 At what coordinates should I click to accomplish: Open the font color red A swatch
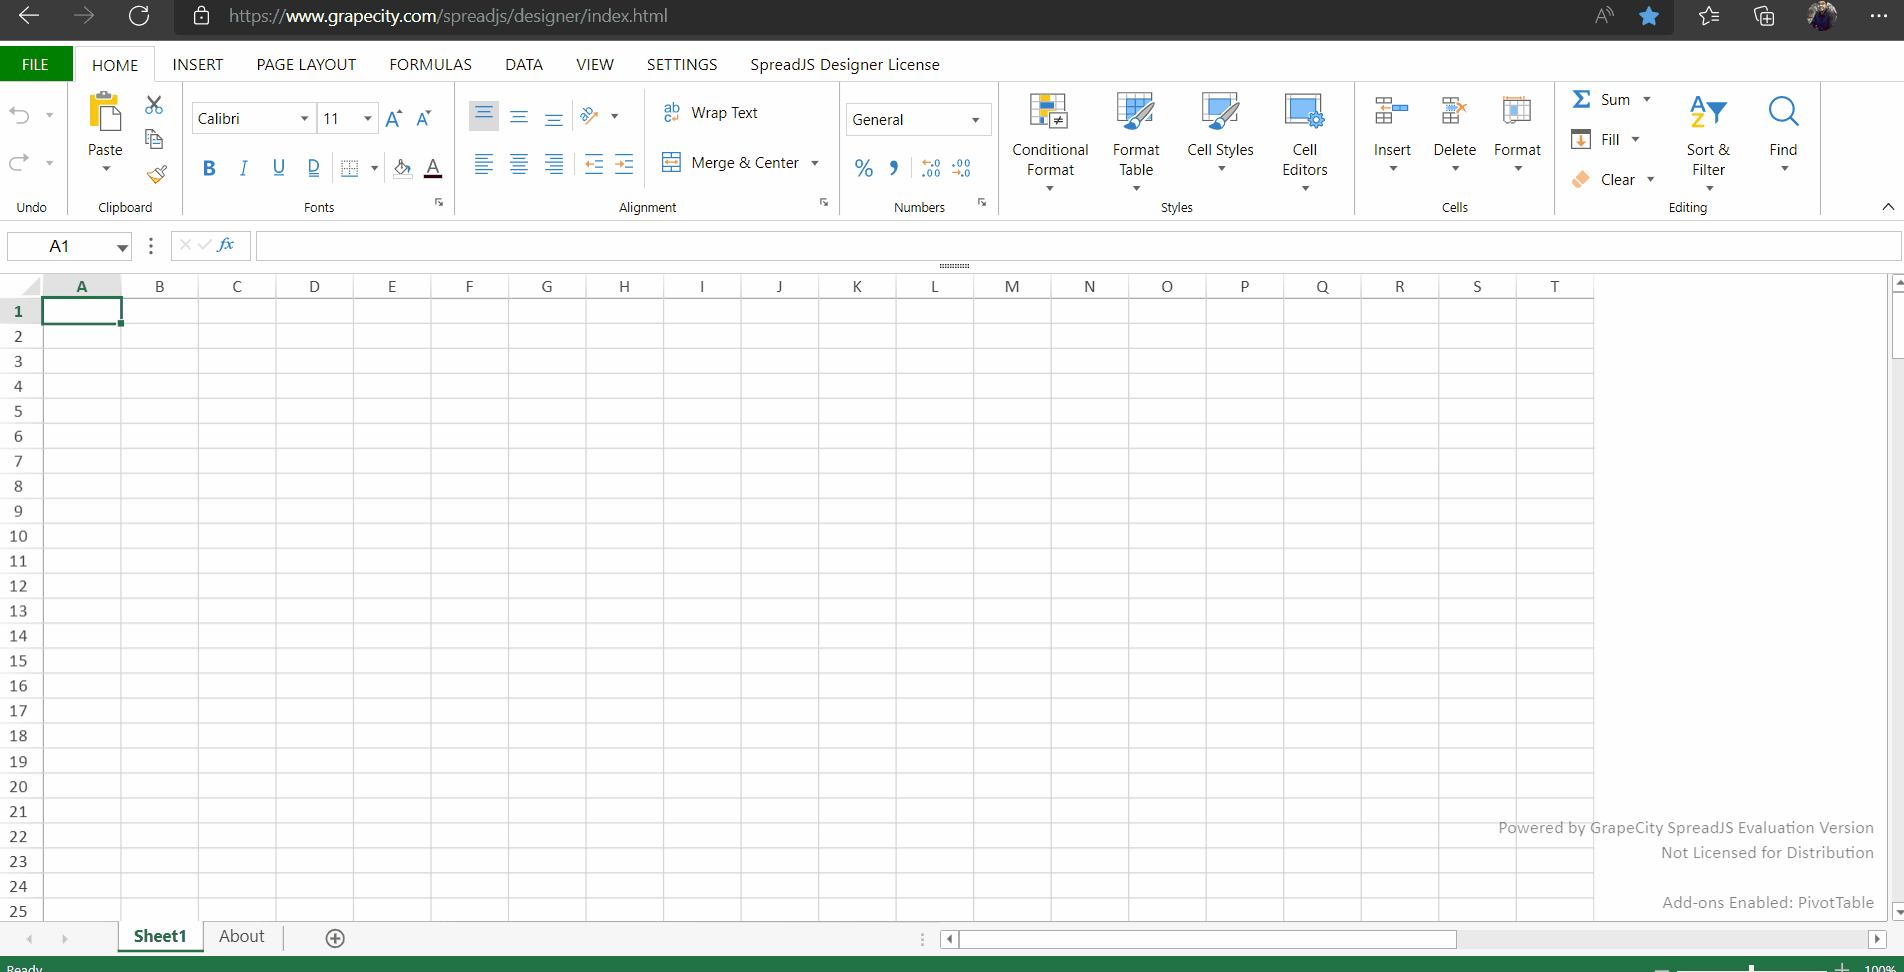[x=433, y=168]
